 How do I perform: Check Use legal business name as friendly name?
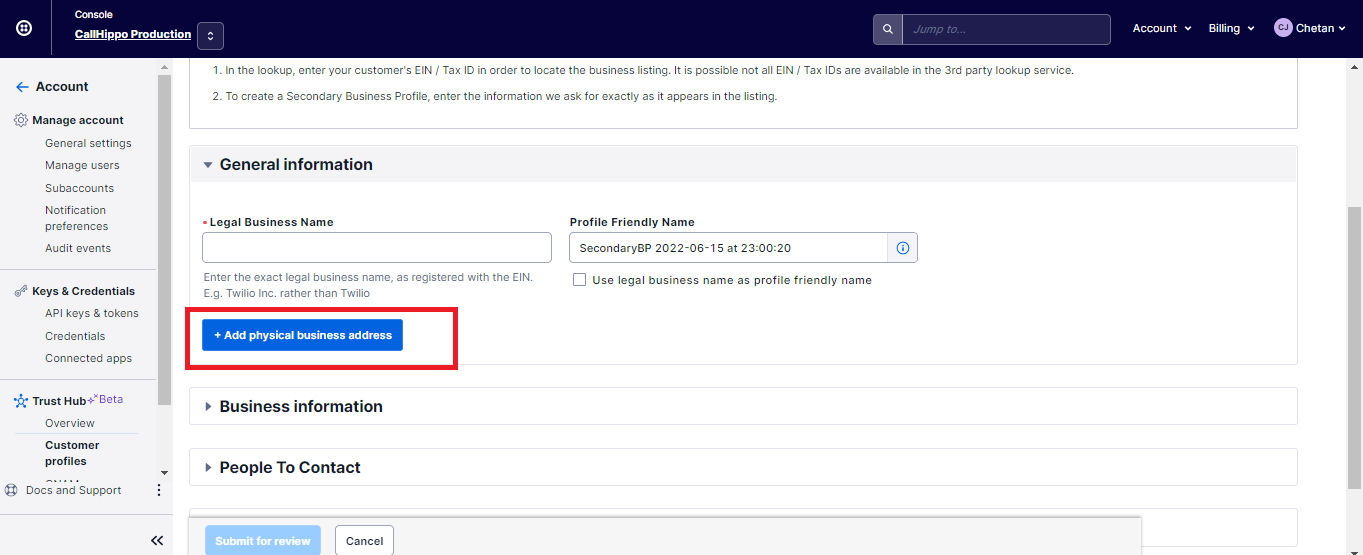pyautogui.click(x=579, y=280)
